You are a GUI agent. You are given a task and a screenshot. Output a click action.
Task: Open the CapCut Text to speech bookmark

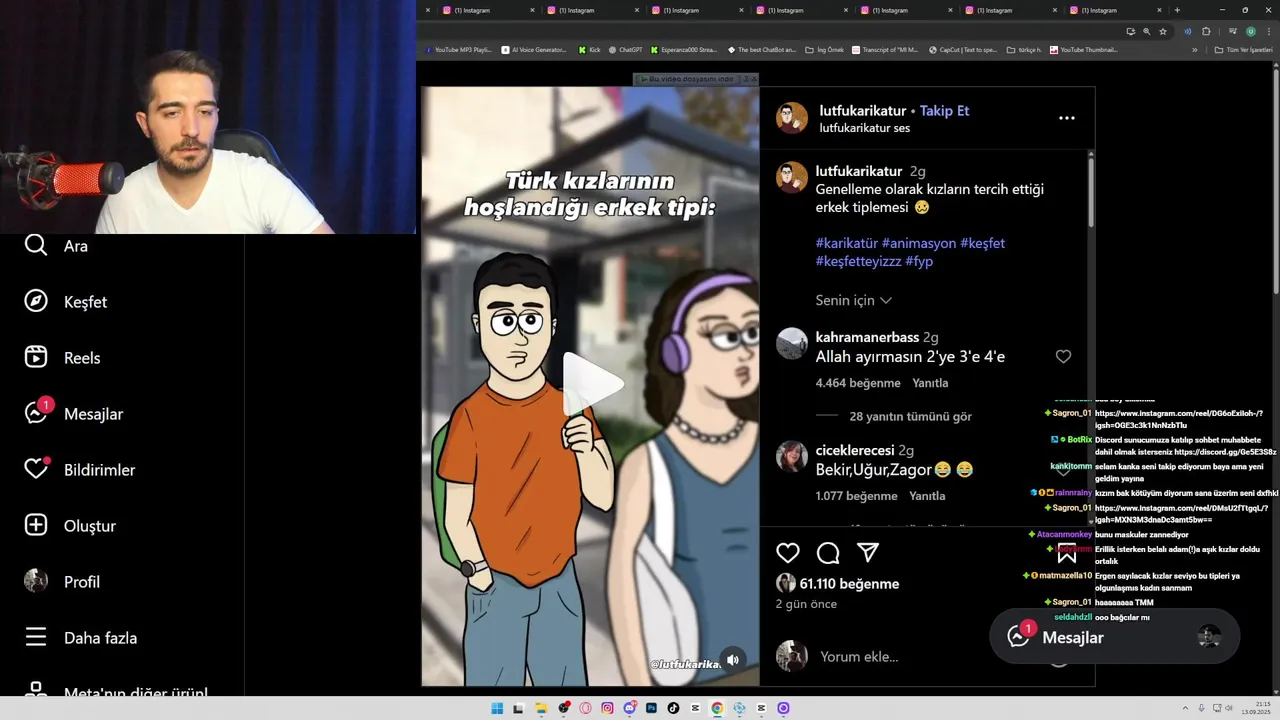pyautogui.click(x=962, y=49)
